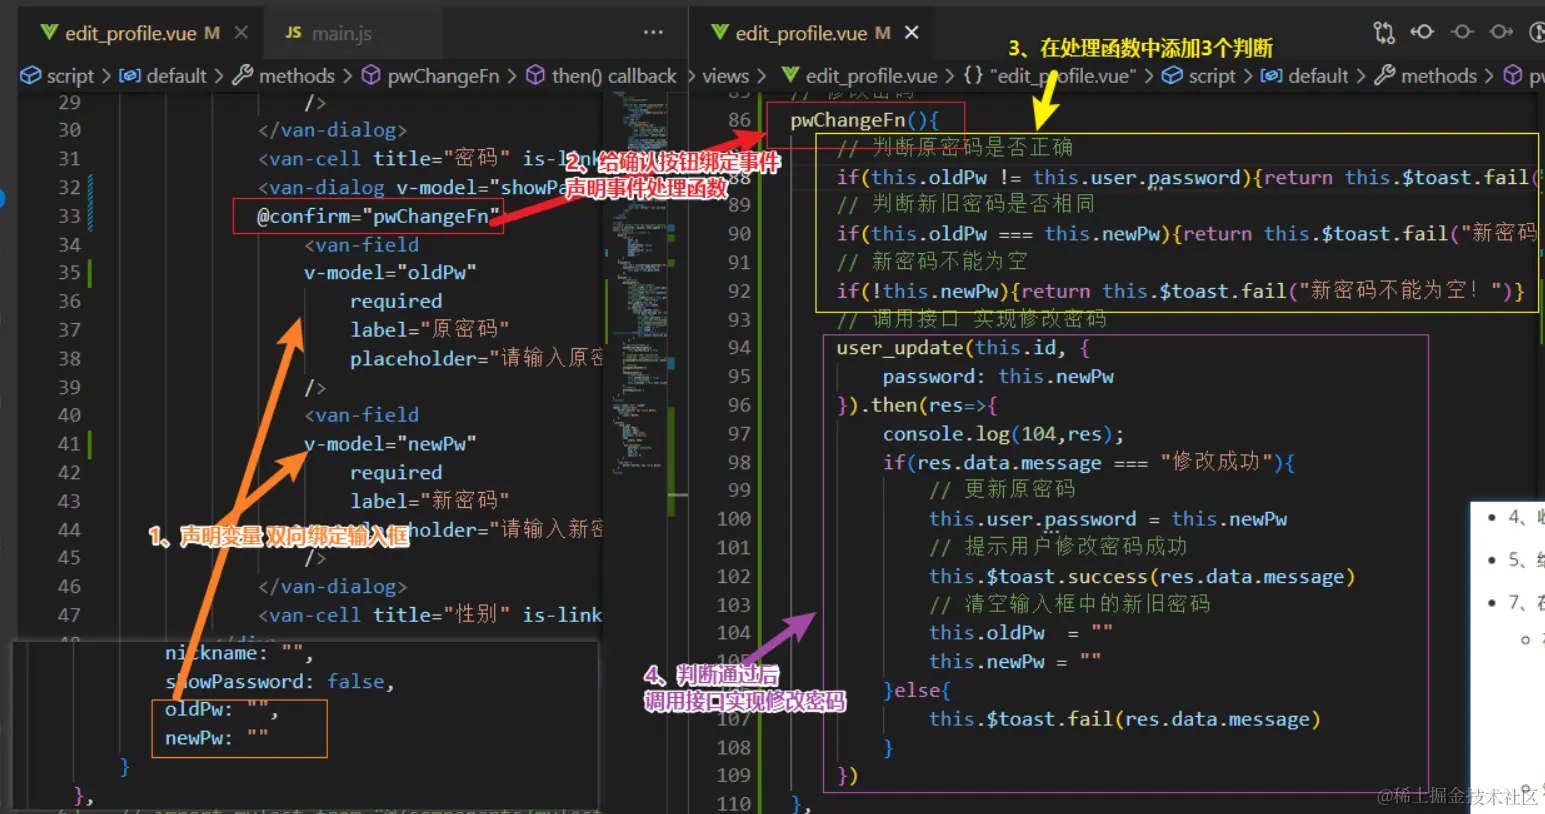Screen dimensions: 1545x814
Task: Click the 'v-model="oldPw"' attribute text
Action: tap(390, 272)
